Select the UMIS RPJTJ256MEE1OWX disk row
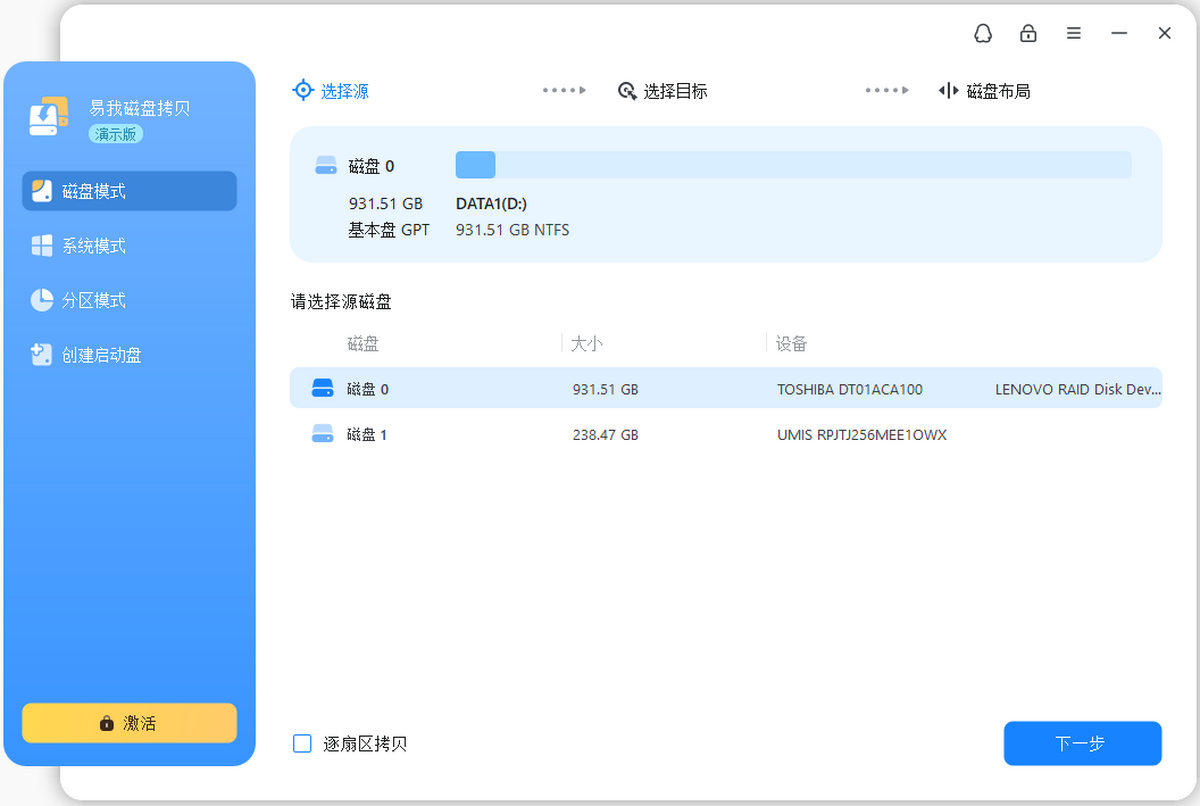Image resolution: width=1200 pixels, height=806 pixels. click(726, 434)
